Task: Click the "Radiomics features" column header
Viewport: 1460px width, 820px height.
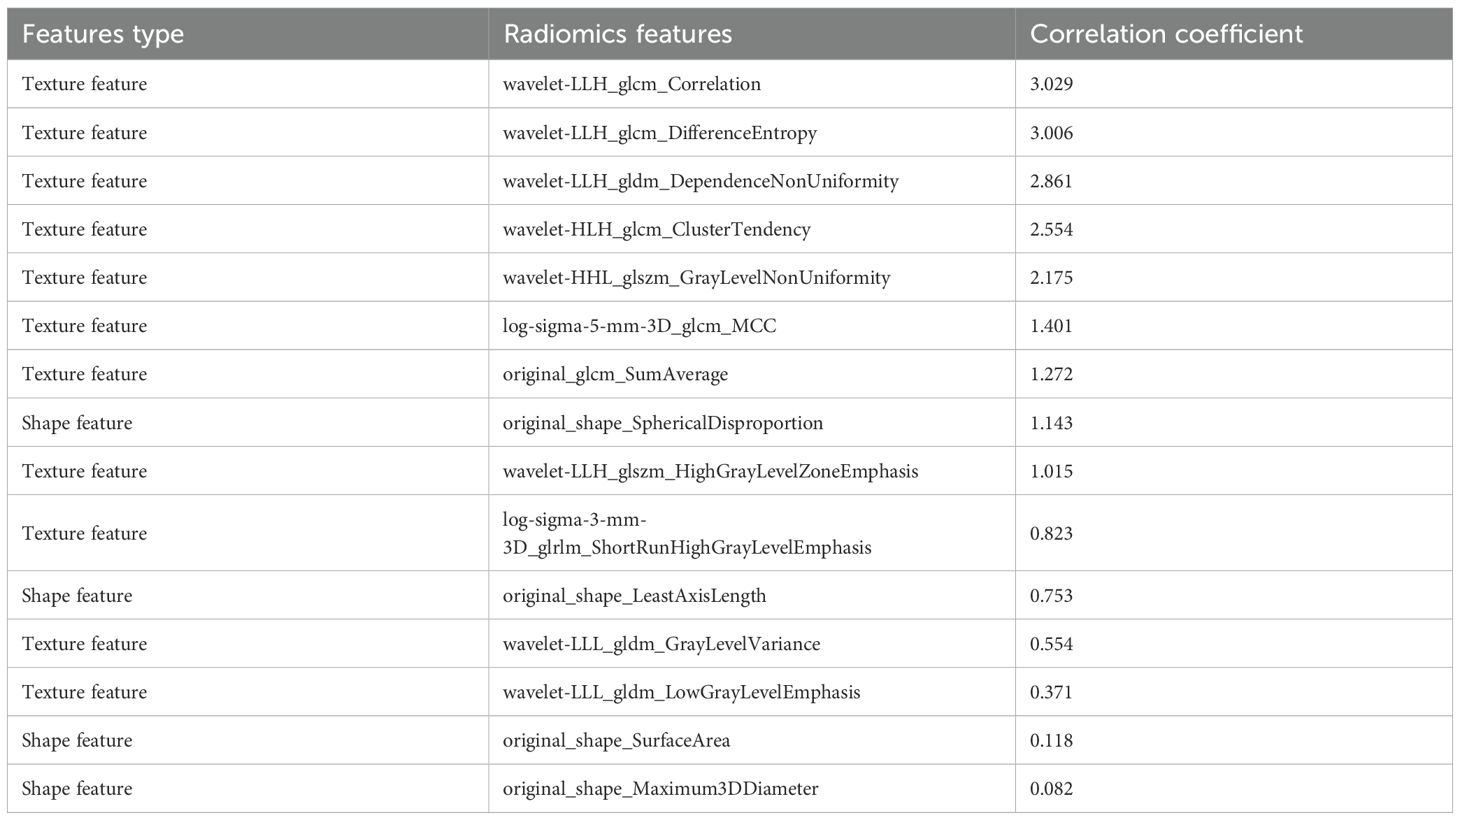Action: 617,34
